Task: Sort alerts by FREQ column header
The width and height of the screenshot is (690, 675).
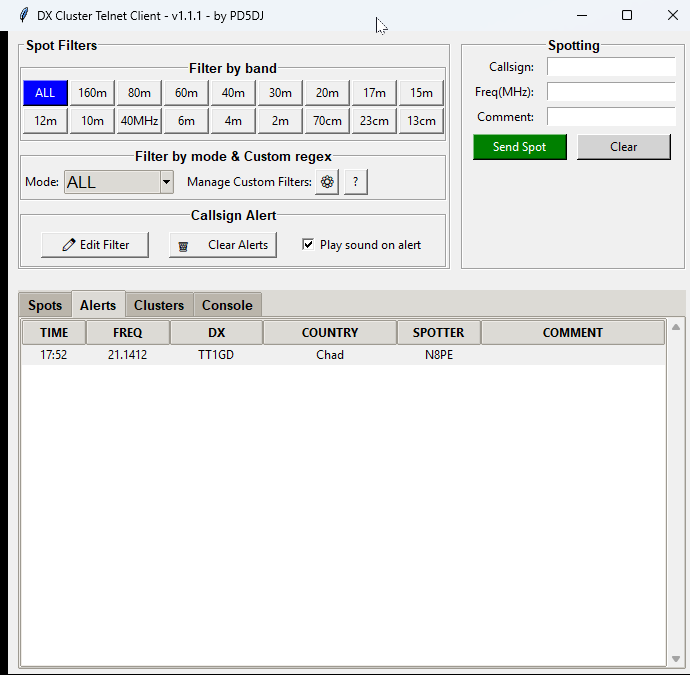Action: tap(127, 333)
